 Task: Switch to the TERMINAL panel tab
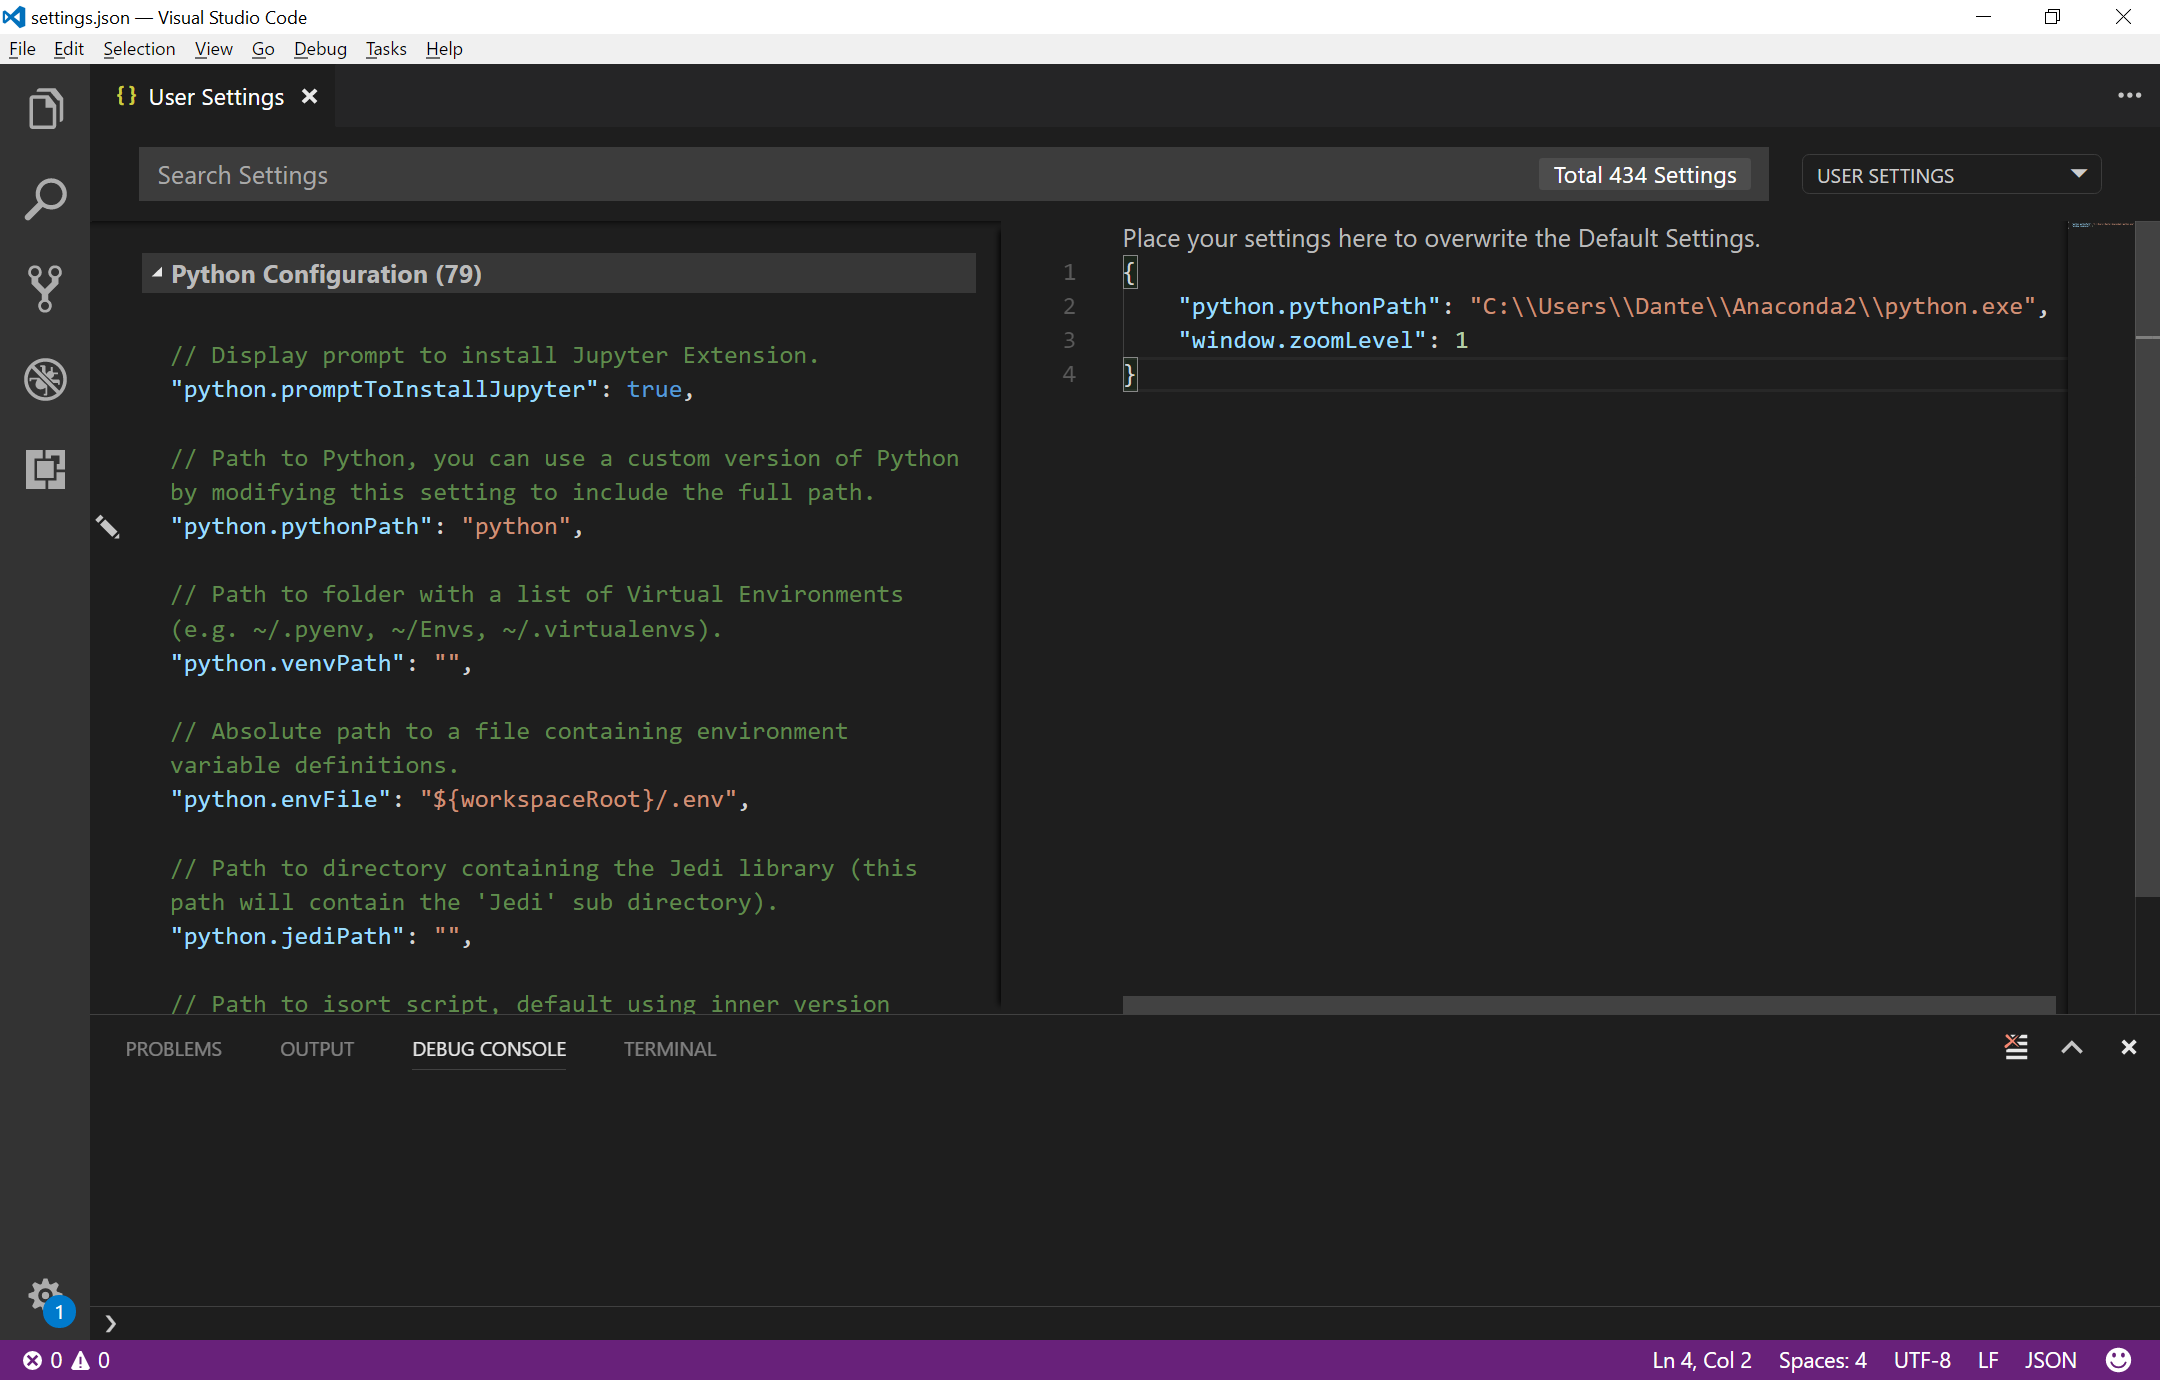tap(670, 1049)
